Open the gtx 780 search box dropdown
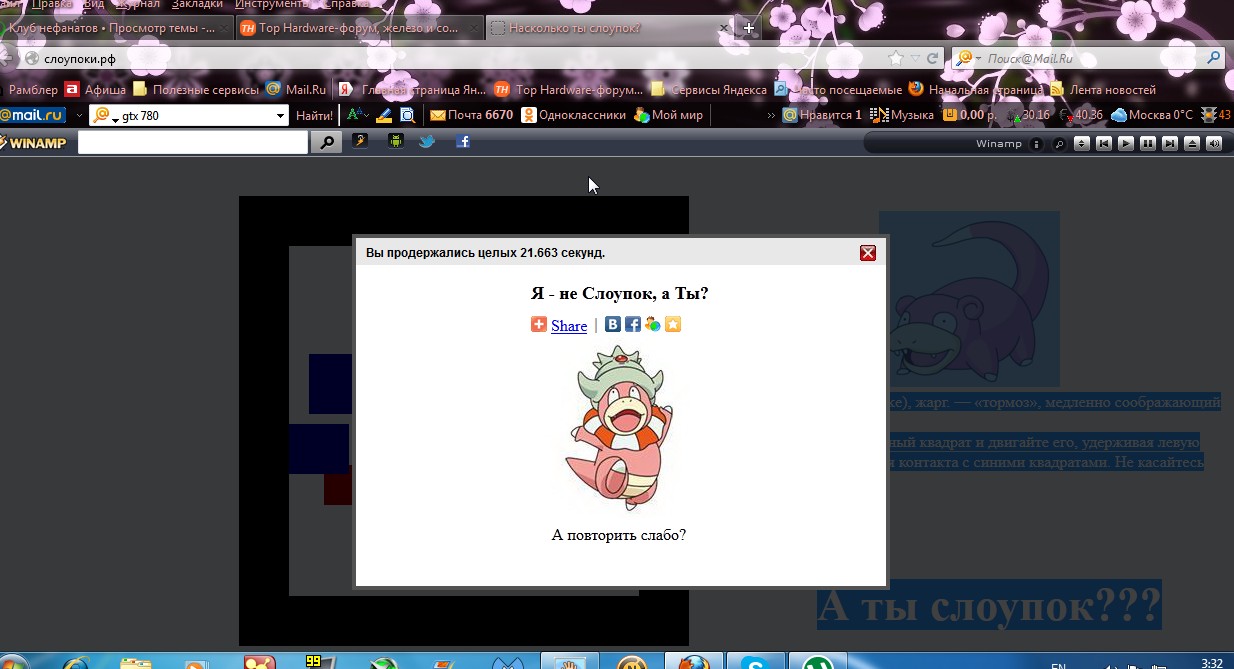Screen dimensions: 1234x669 (x=280, y=116)
